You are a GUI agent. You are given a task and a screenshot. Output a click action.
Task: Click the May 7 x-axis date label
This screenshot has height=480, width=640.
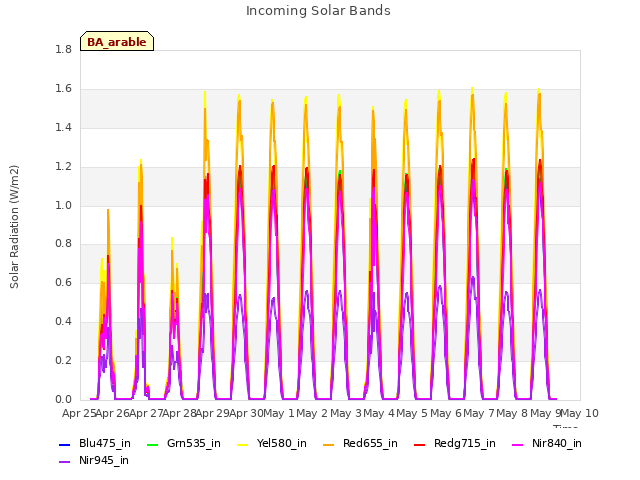[x=479, y=413]
